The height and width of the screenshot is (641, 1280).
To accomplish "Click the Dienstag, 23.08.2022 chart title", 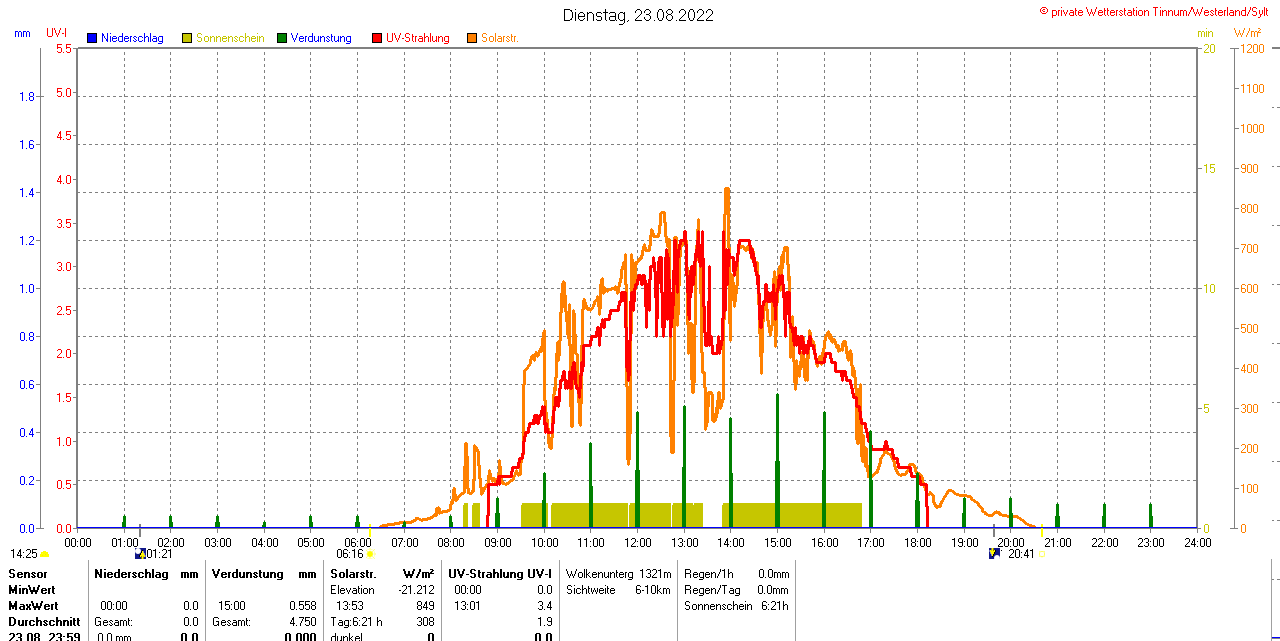I will click(x=638, y=15).
